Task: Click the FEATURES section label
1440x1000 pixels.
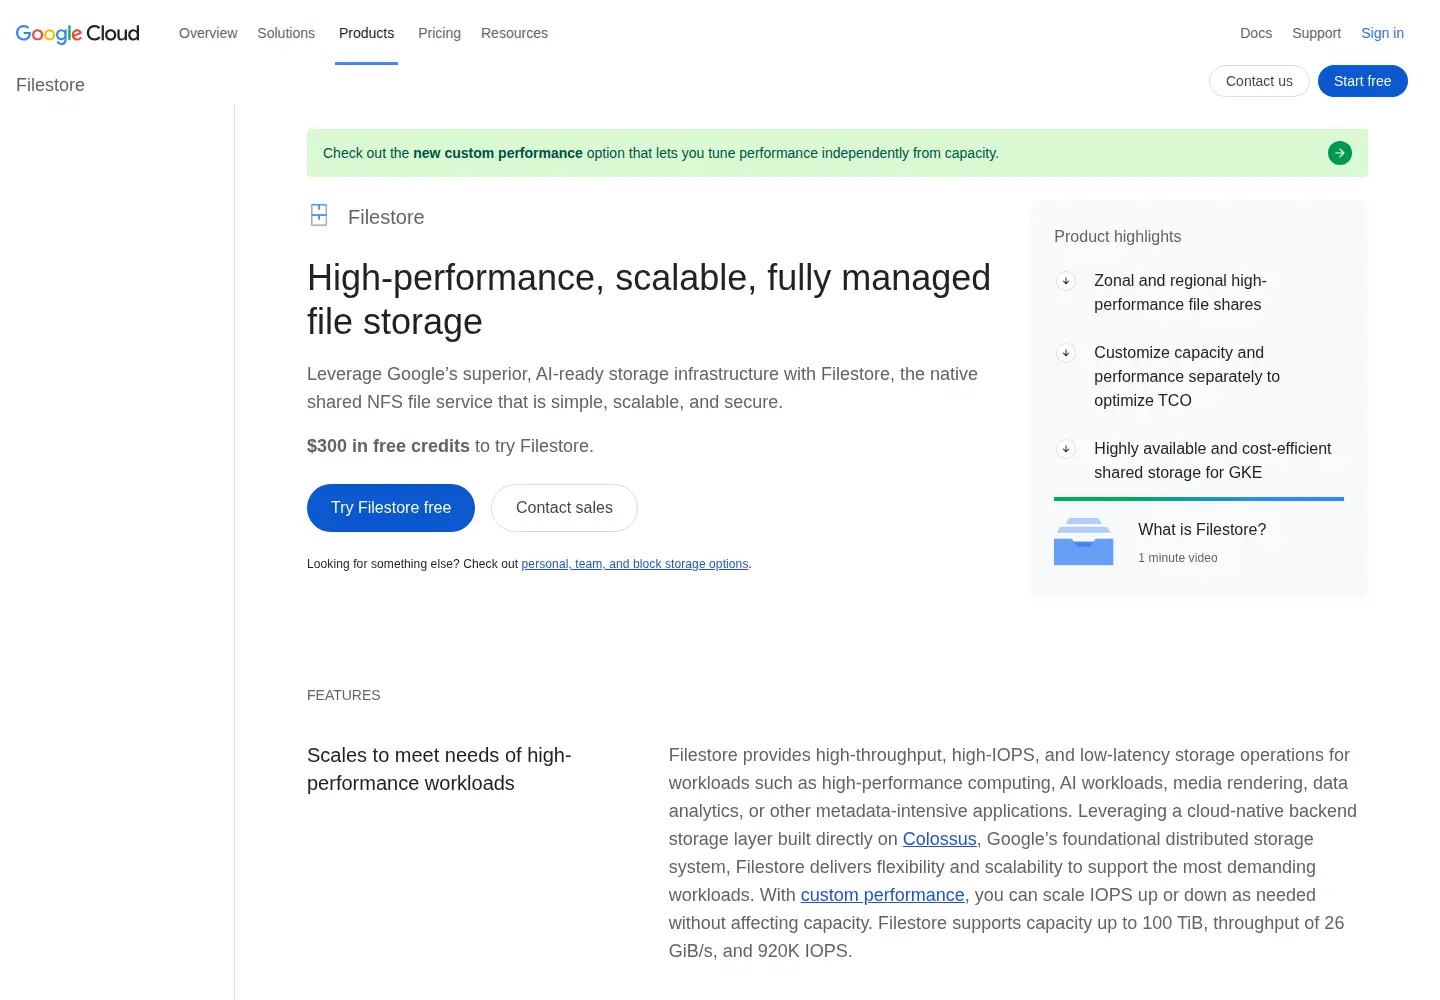Action: pyautogui.click(x=343, y=695)
